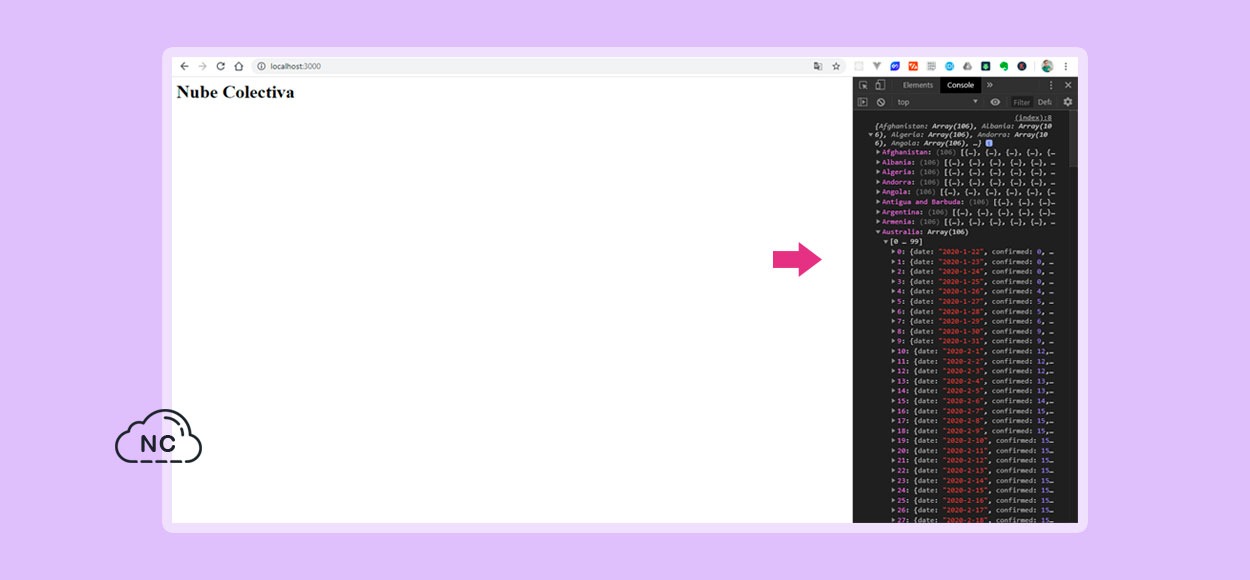The width and height of the screenshot is (1250, 580).
Task: Expand entry 19 dated 2020-2-10
Action: [x=894, y=441]
